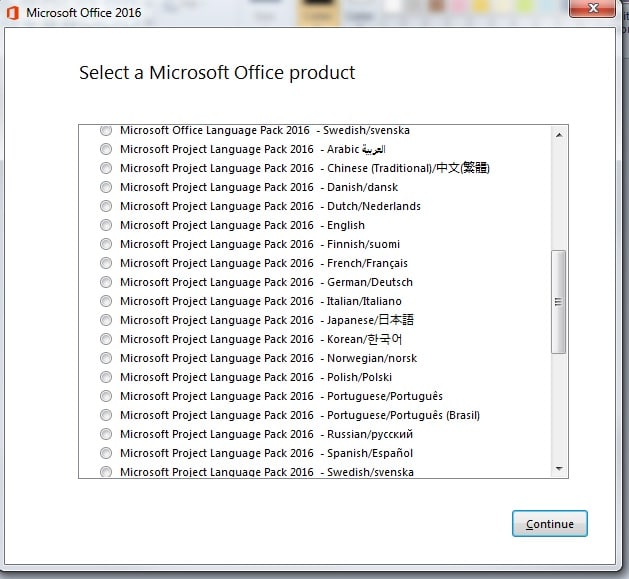This screenshot has width=629, height=579.
Task: Close the Microsoft Office 2016 dialog
Action: coord(592,8)
